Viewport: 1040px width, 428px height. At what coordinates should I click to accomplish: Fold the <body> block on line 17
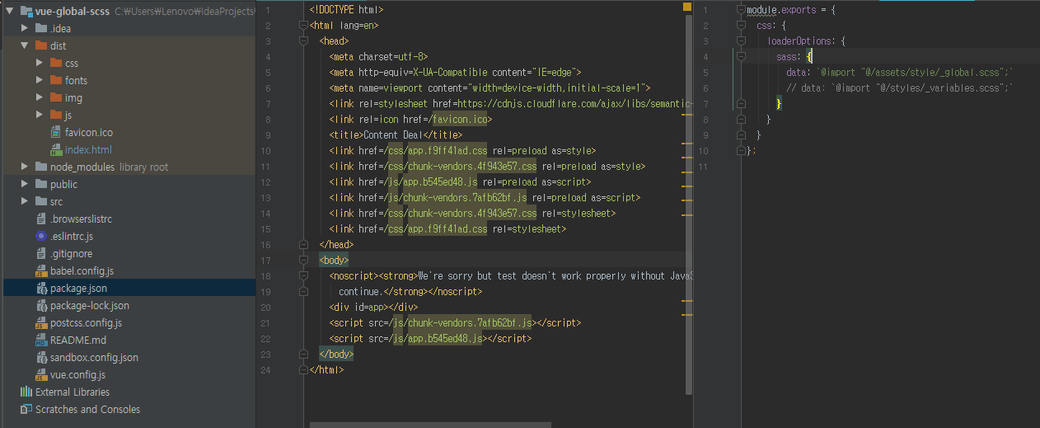pos(304,260)
